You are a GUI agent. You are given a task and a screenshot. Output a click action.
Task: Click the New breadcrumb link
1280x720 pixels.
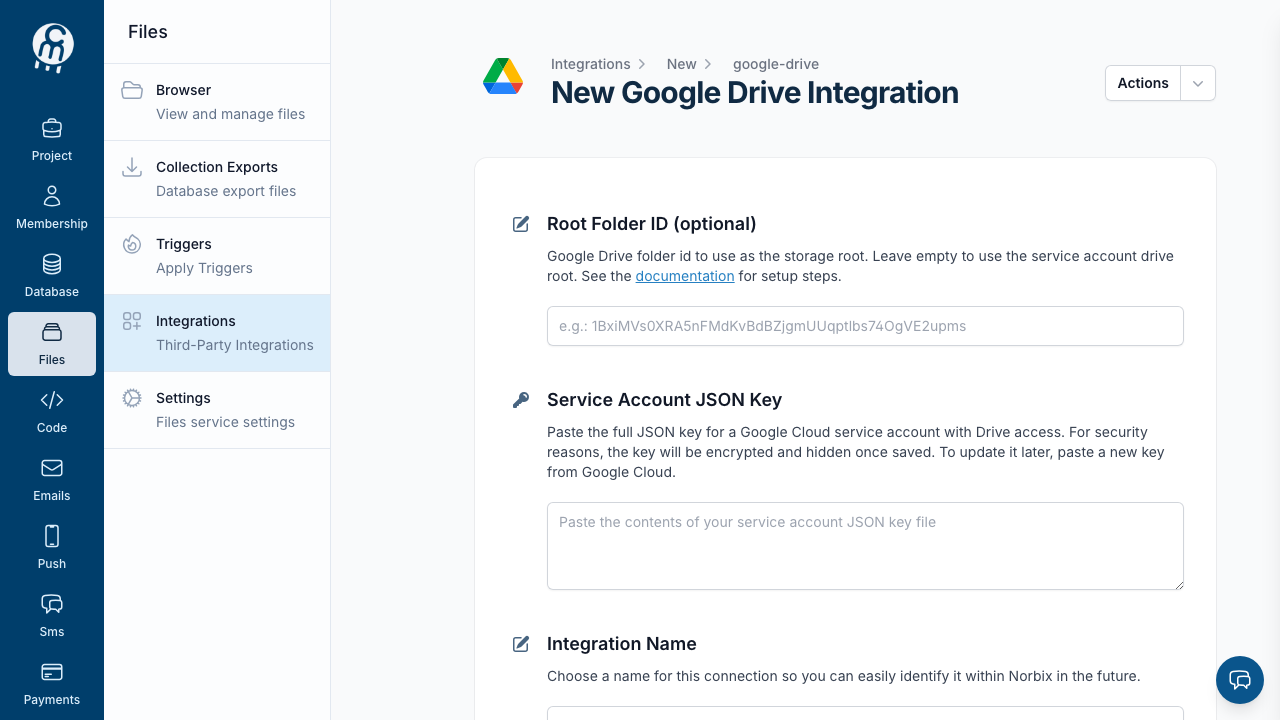(x=681, y=64)
